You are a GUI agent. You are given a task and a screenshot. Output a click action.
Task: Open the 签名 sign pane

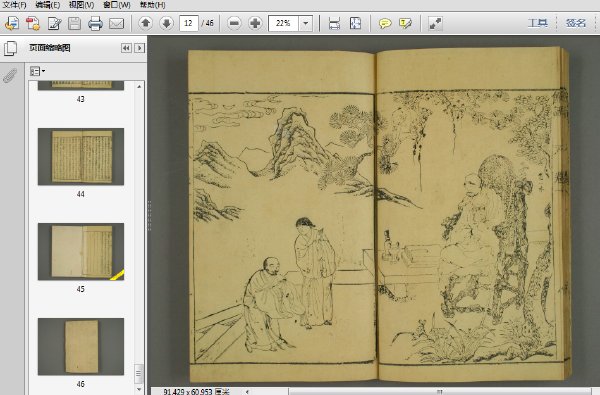coord(576,23)
